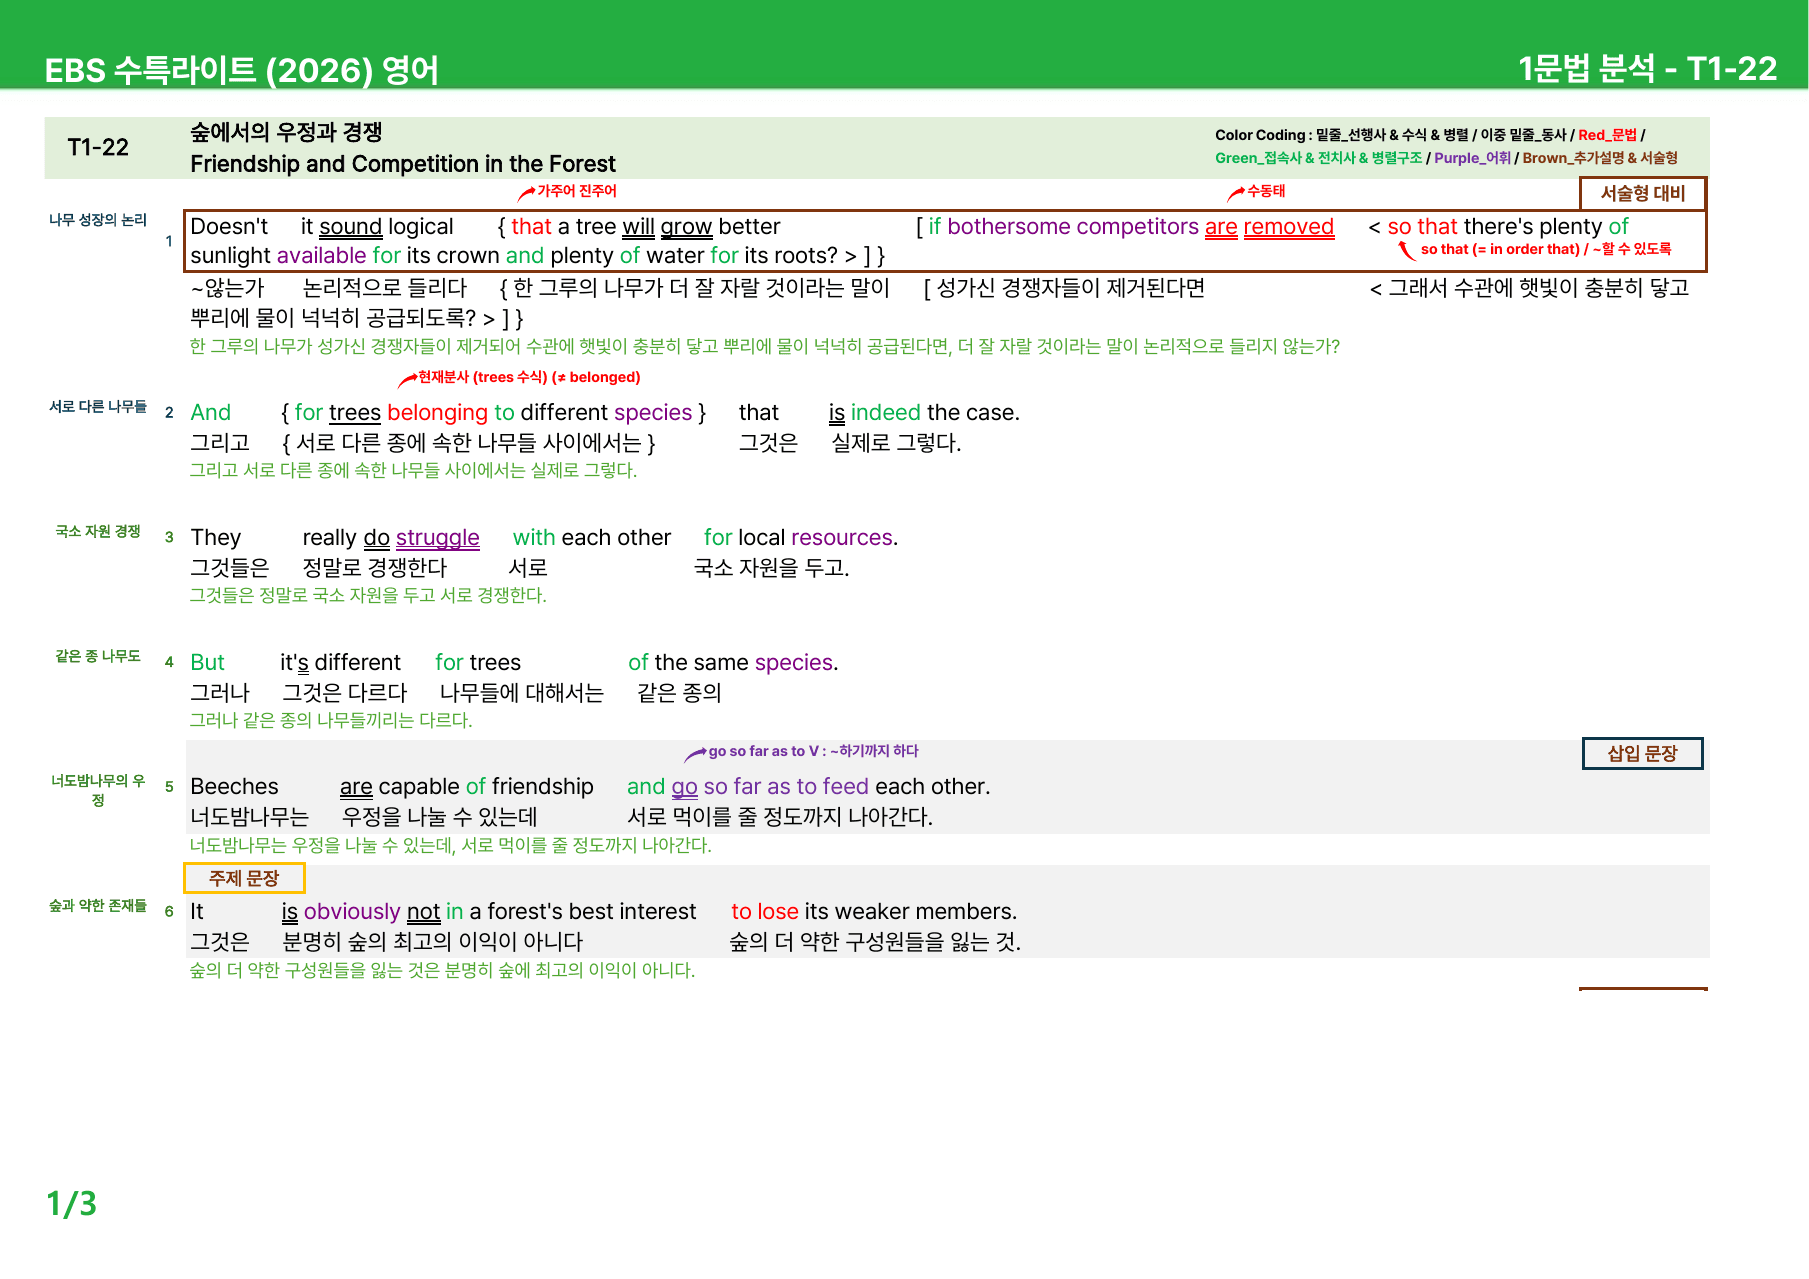1809x1279 pixels.
Task: Click the phrase 'it's different' in sentence 4
Action: (x=340, y=663)
